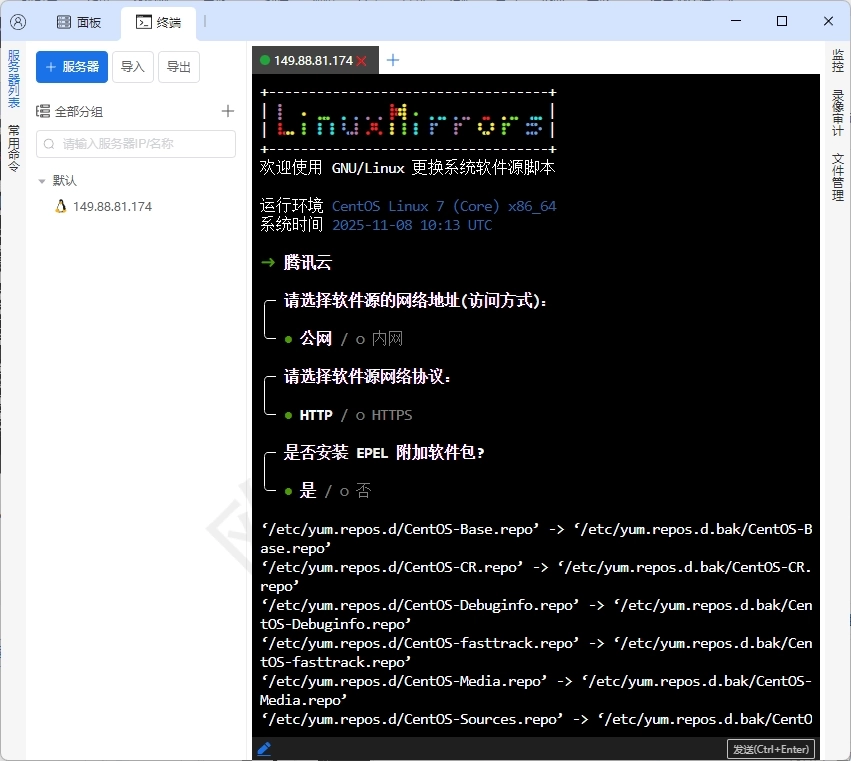This screenshot has height=761, width=851.
Task: Click the Linux penguin icon beside 149.88.81.174
Action: pos(61,206)
